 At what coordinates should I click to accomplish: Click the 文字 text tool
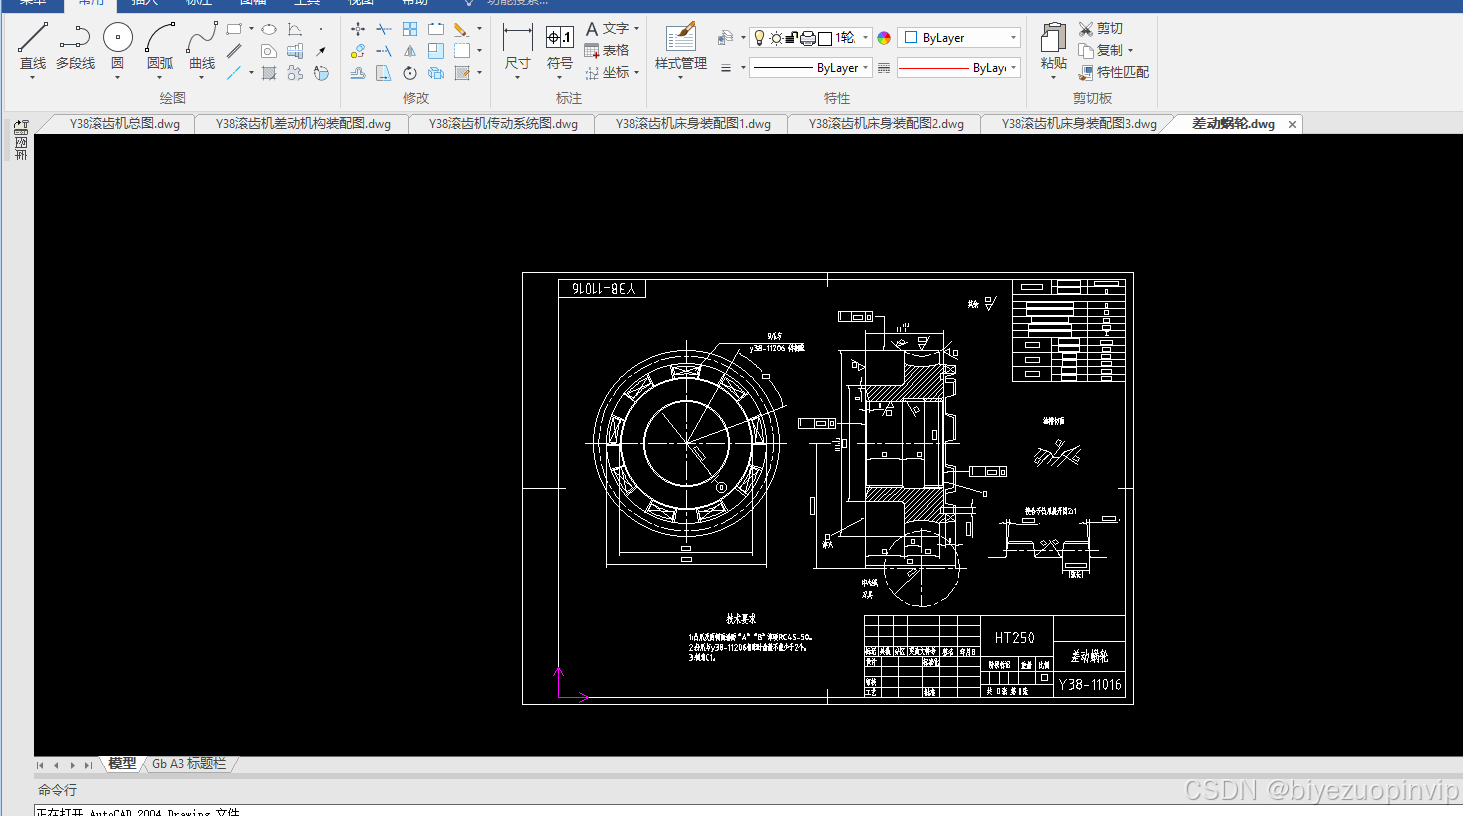click(x=607, y=29)
